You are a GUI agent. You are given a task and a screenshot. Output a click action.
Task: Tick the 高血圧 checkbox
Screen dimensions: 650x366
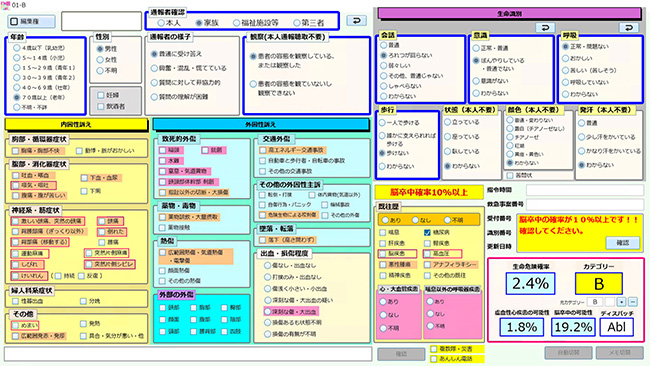(x=427, y=253)
